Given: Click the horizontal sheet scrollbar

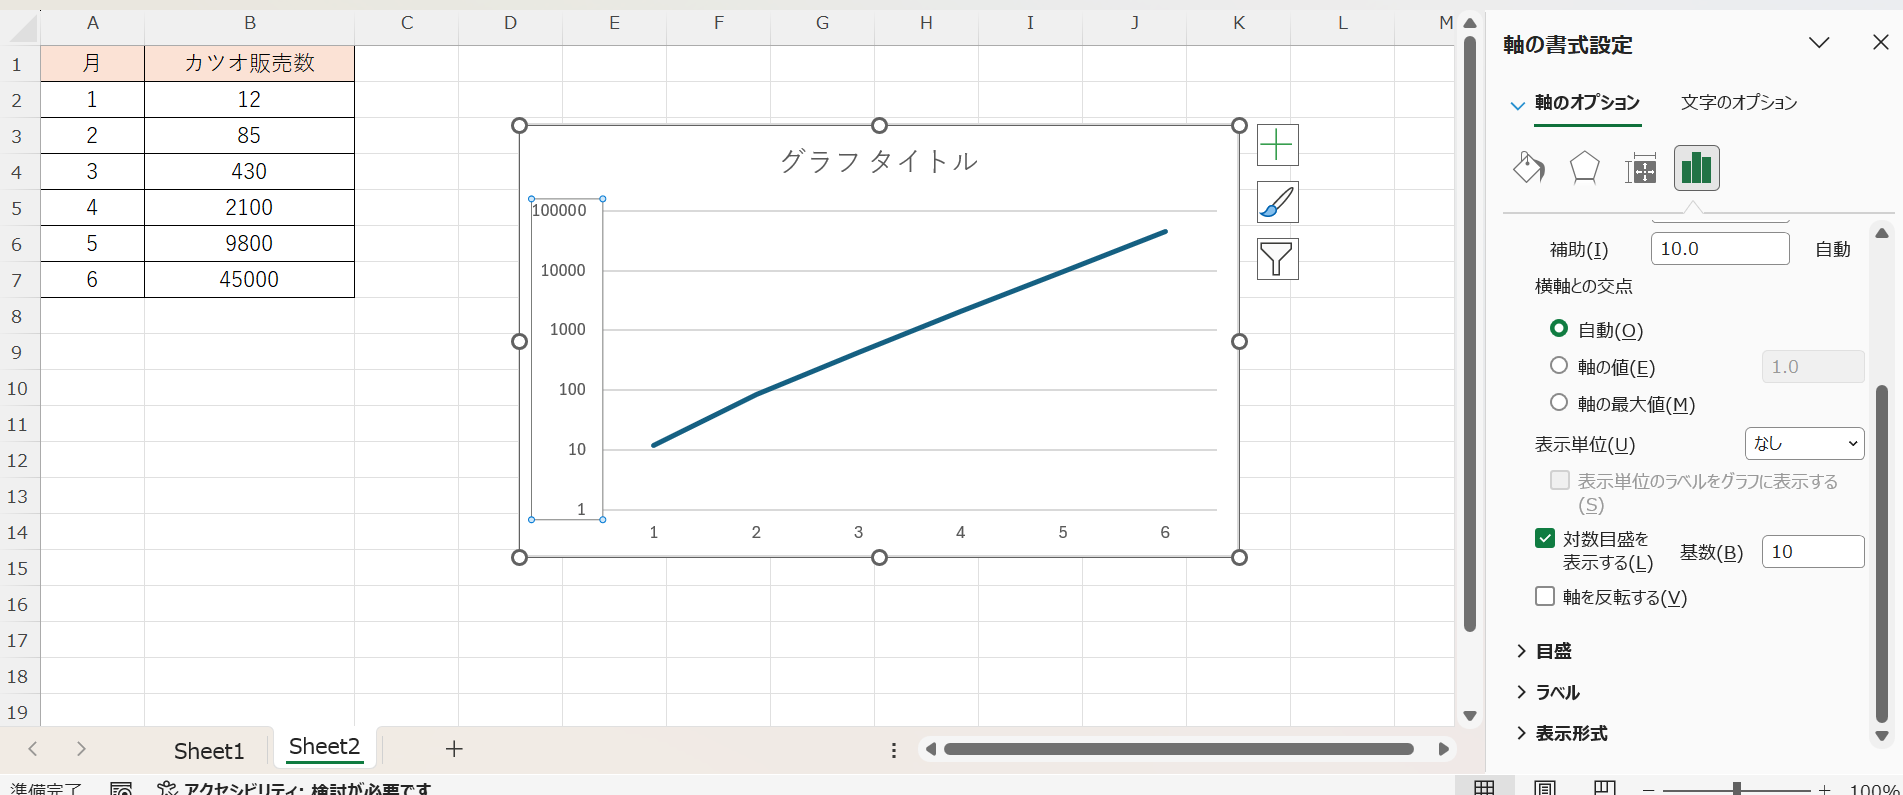Looking at the screenshot, I should click(x=1178, y=749).
